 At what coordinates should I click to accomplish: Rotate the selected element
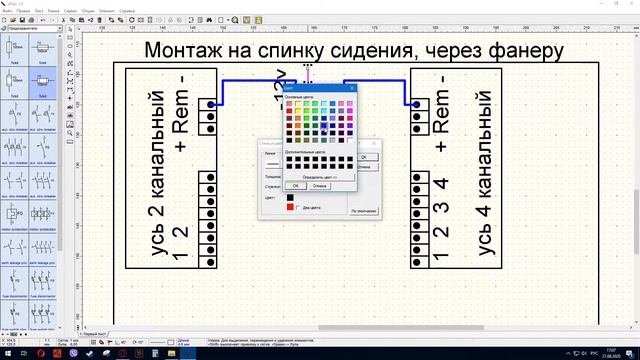coord(131,20)
